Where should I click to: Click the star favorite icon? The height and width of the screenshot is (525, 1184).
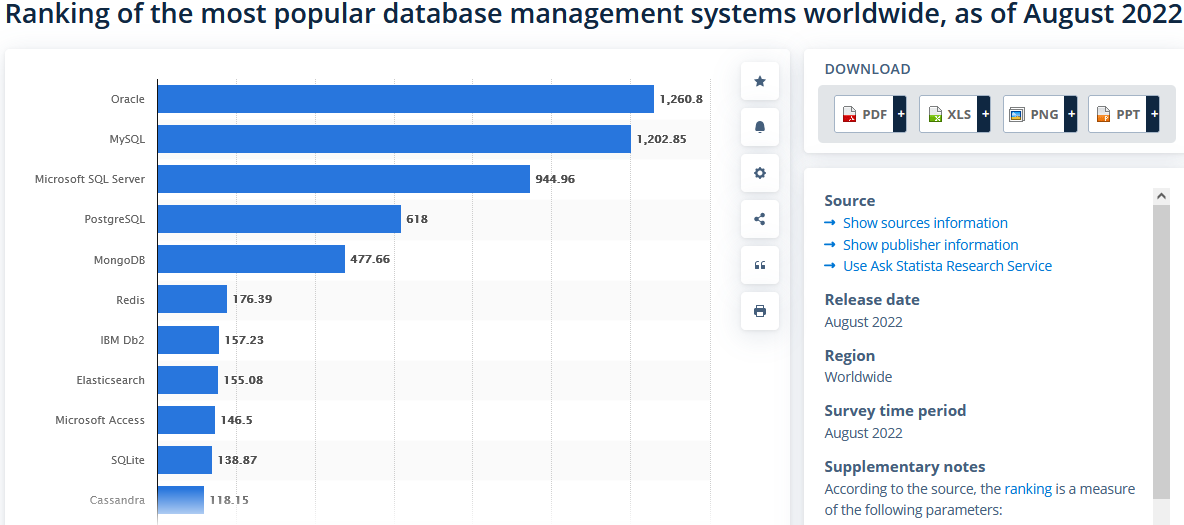pos(759,81)
